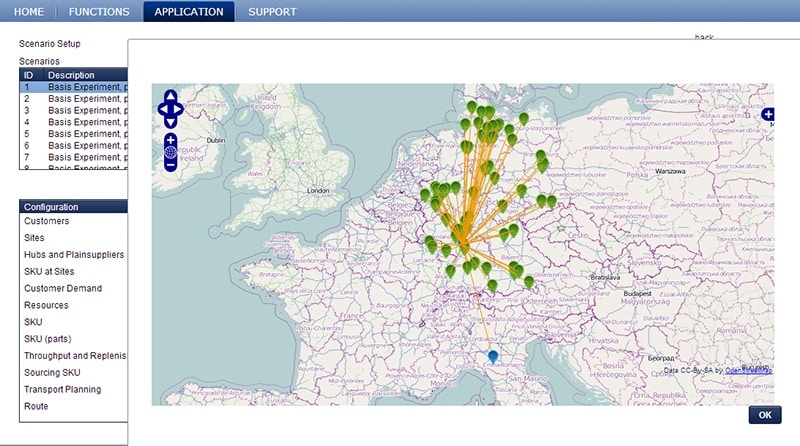This screenshot has width=800, height=446.
Task: Switch to the APPLICATION tab
Action: tap(189, 12)
